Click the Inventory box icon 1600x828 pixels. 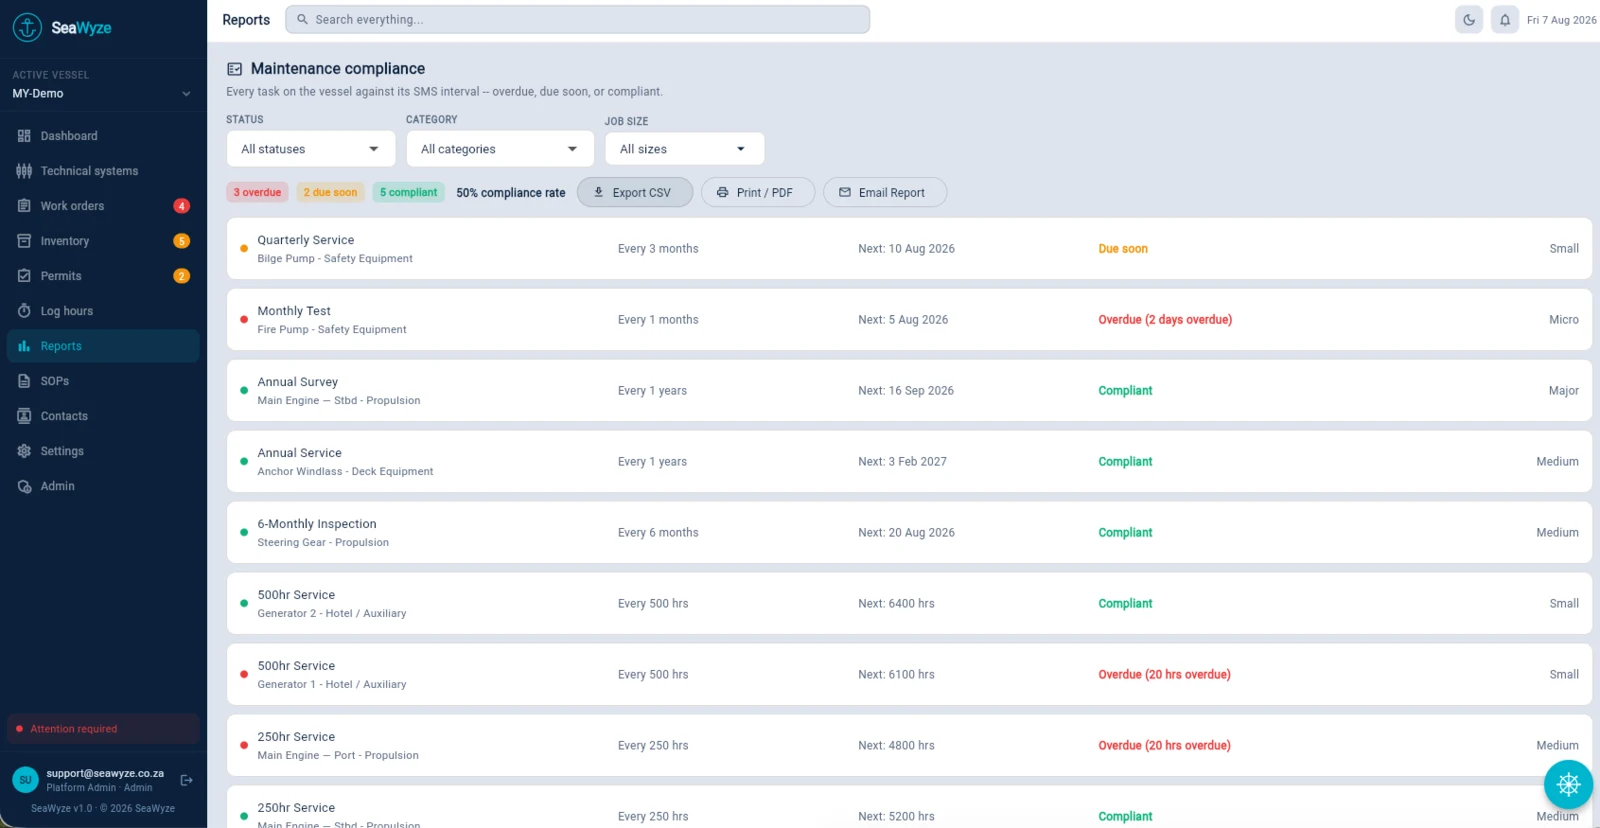click(x=24, y=241)
